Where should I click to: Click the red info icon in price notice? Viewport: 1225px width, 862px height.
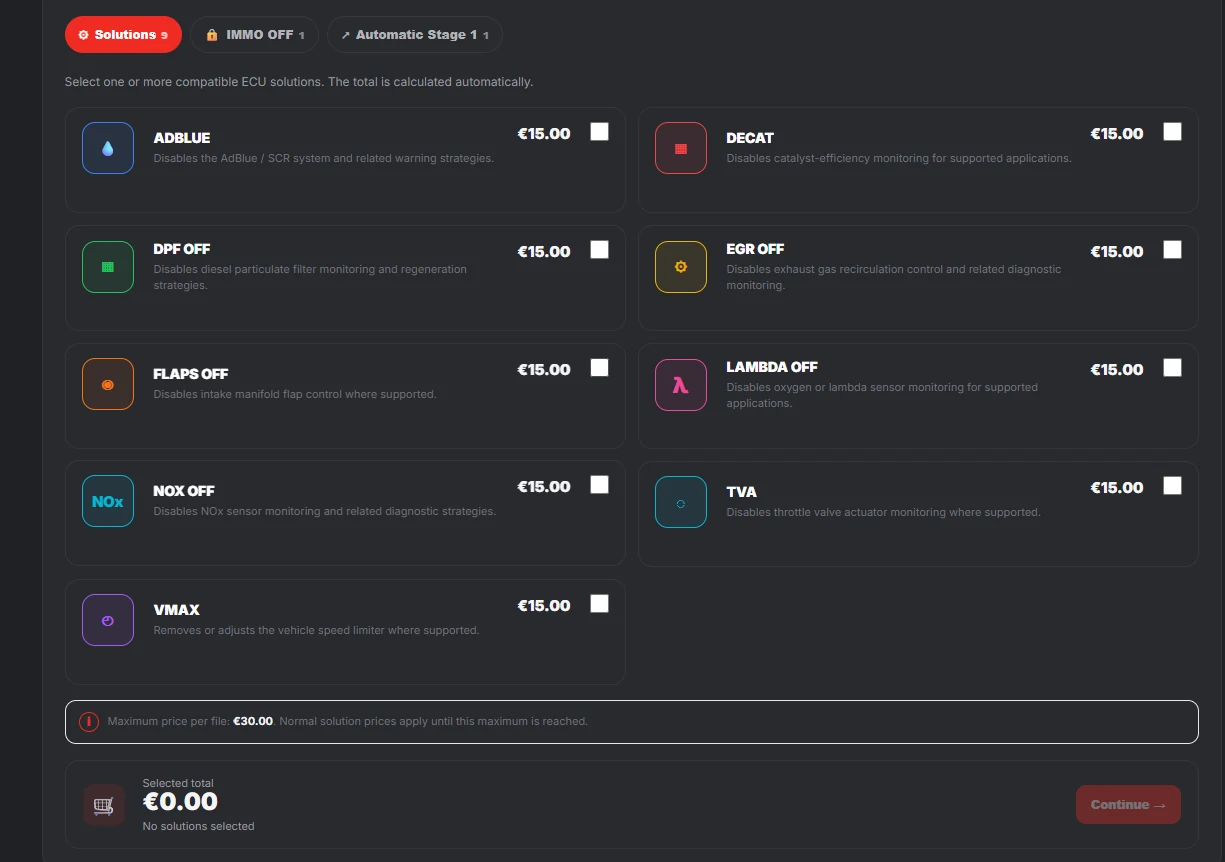(89, 721)
